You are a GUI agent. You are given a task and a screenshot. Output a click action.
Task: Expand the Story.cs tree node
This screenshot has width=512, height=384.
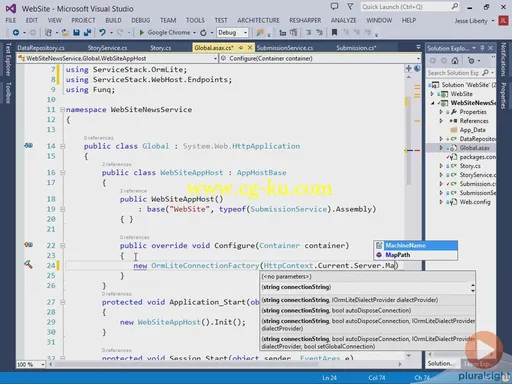[441, 166]
